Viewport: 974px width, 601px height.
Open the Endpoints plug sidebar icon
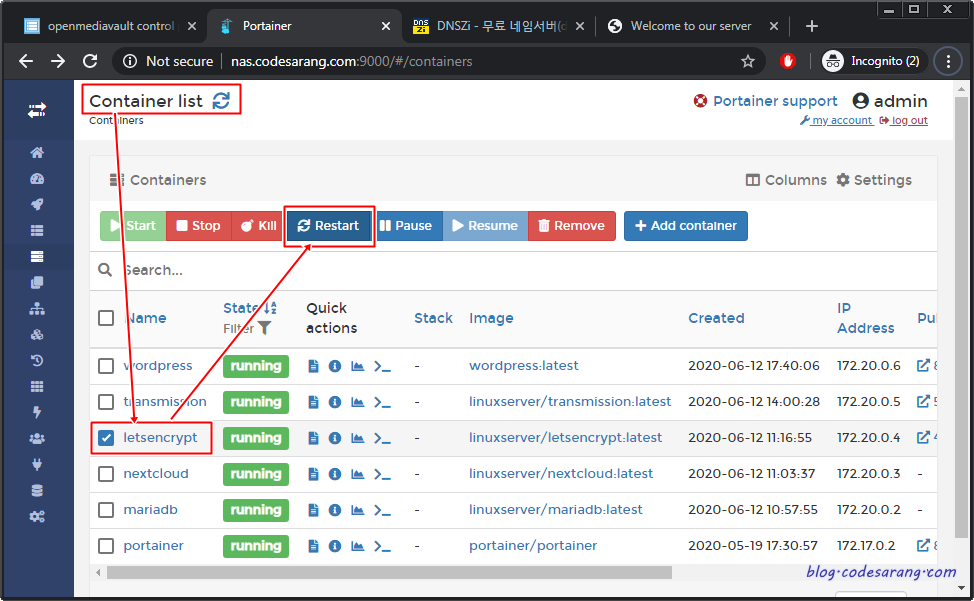pos(37,464)
